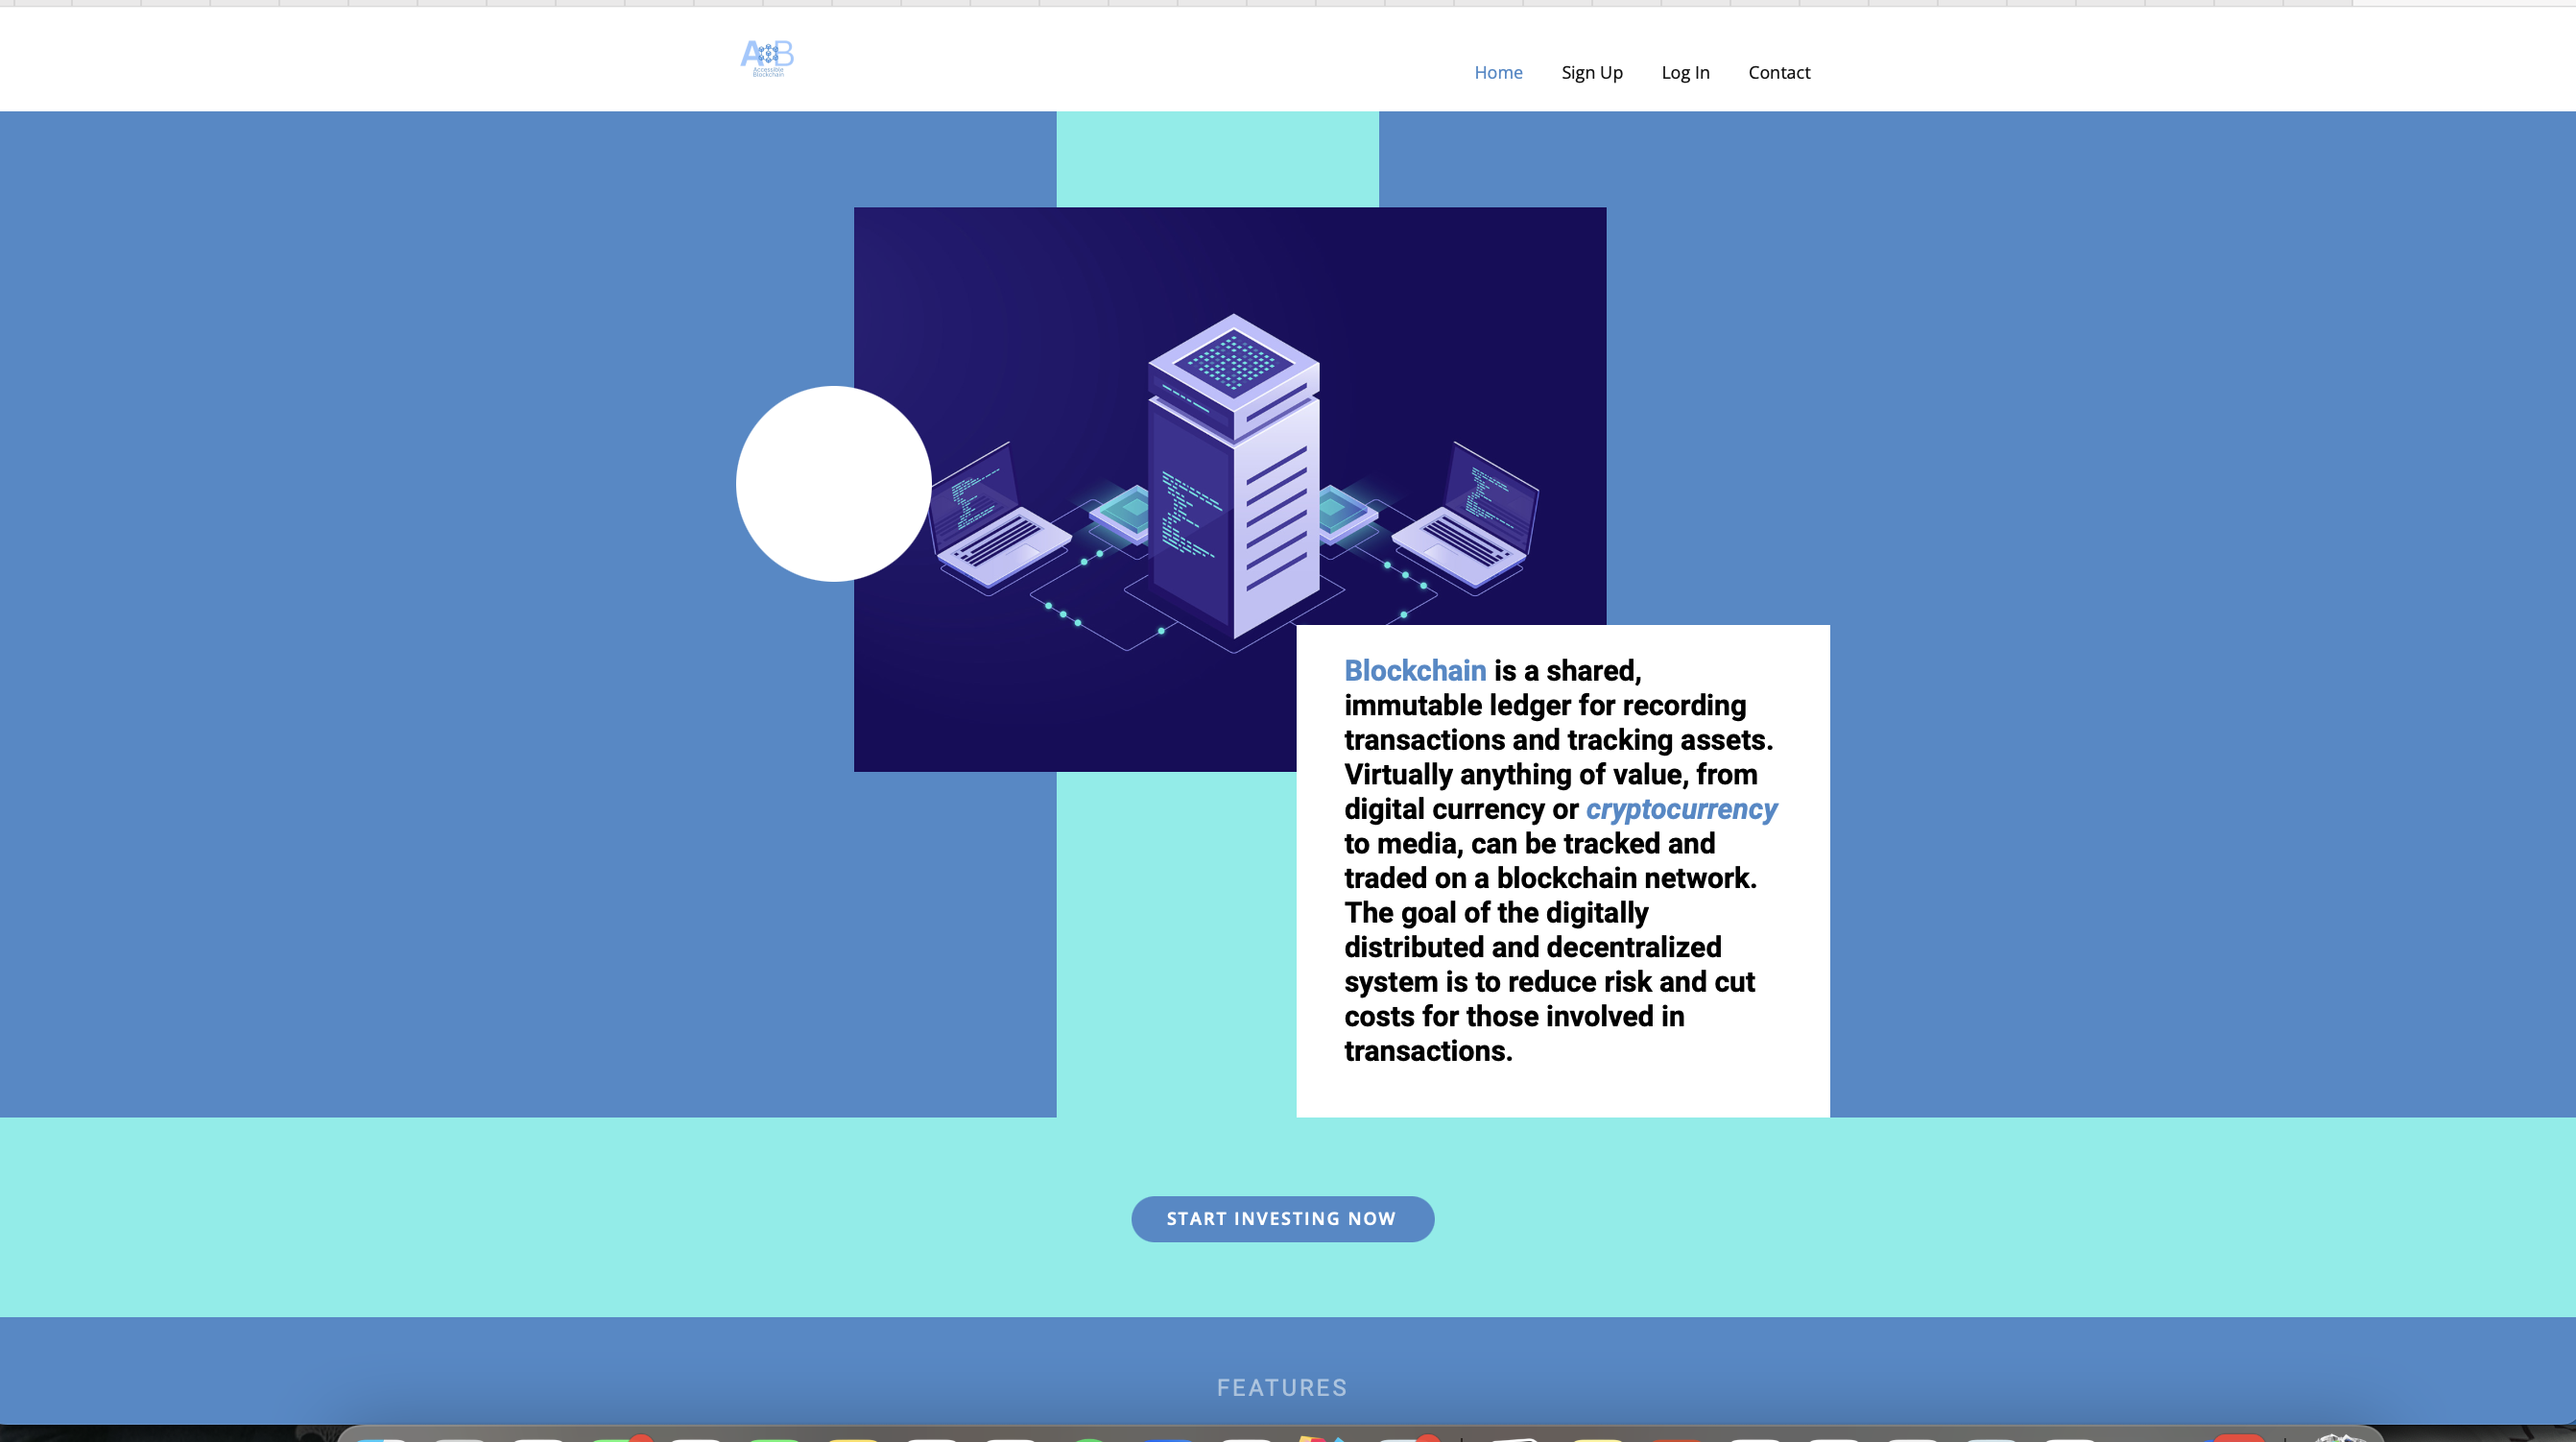Click the AB Accessible Blockchain logo
Viewport: 2576px width, 1442px height.
pos(767,58)
